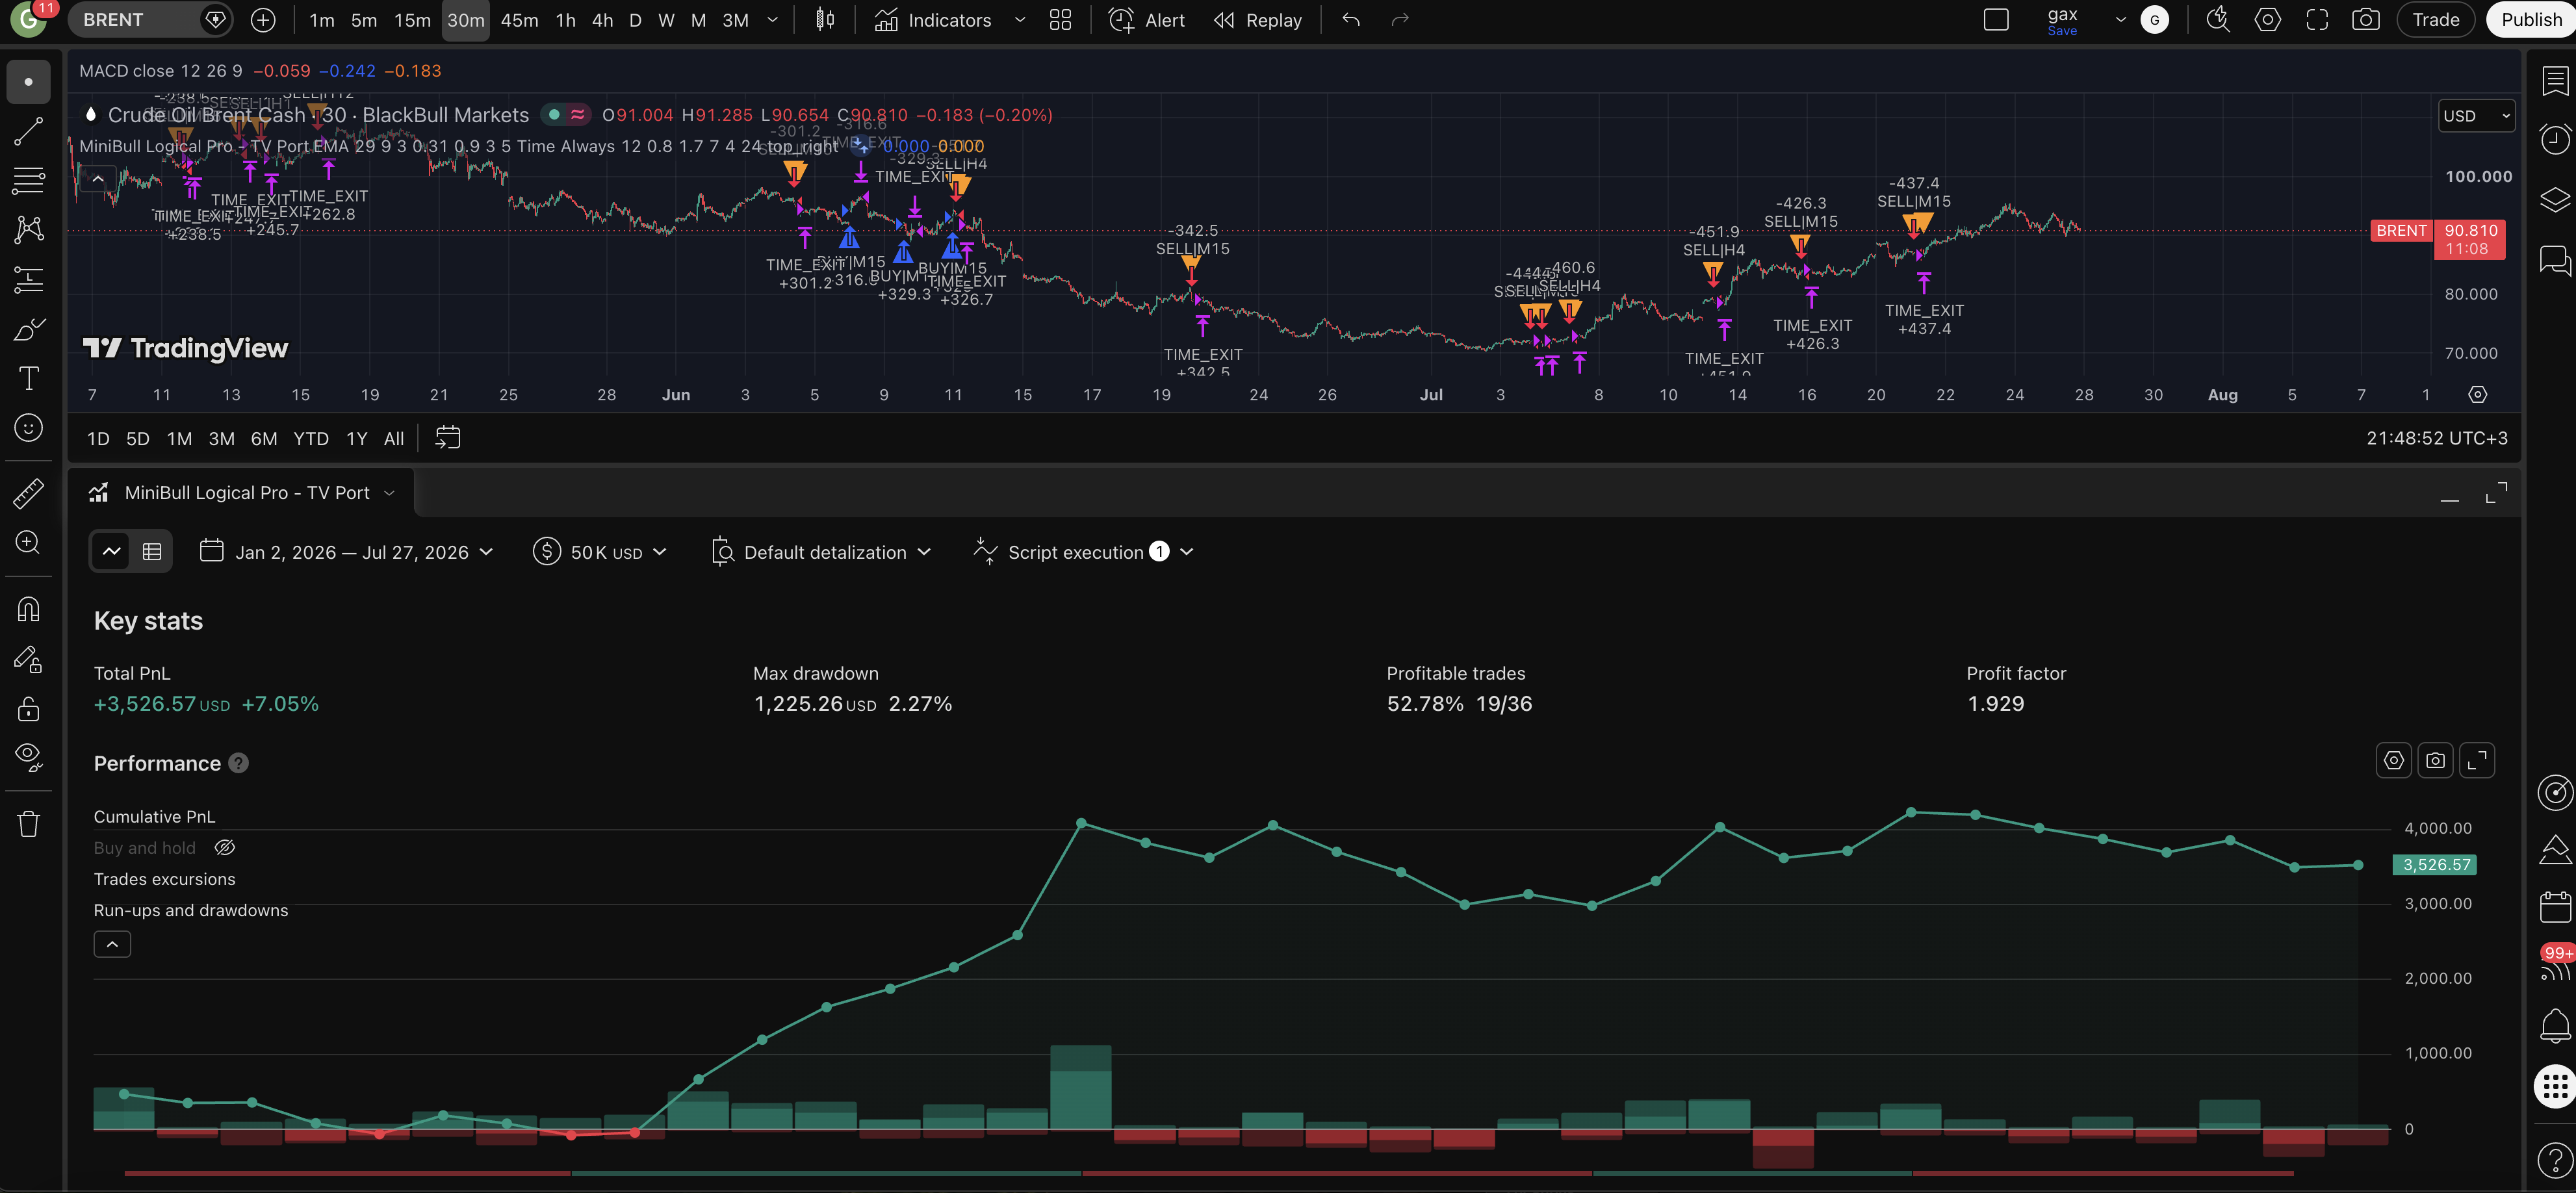Viewport: 2576px width, 1193px height.
Task: Switch to list of trades table view
Action: click(x=152, y=552)
